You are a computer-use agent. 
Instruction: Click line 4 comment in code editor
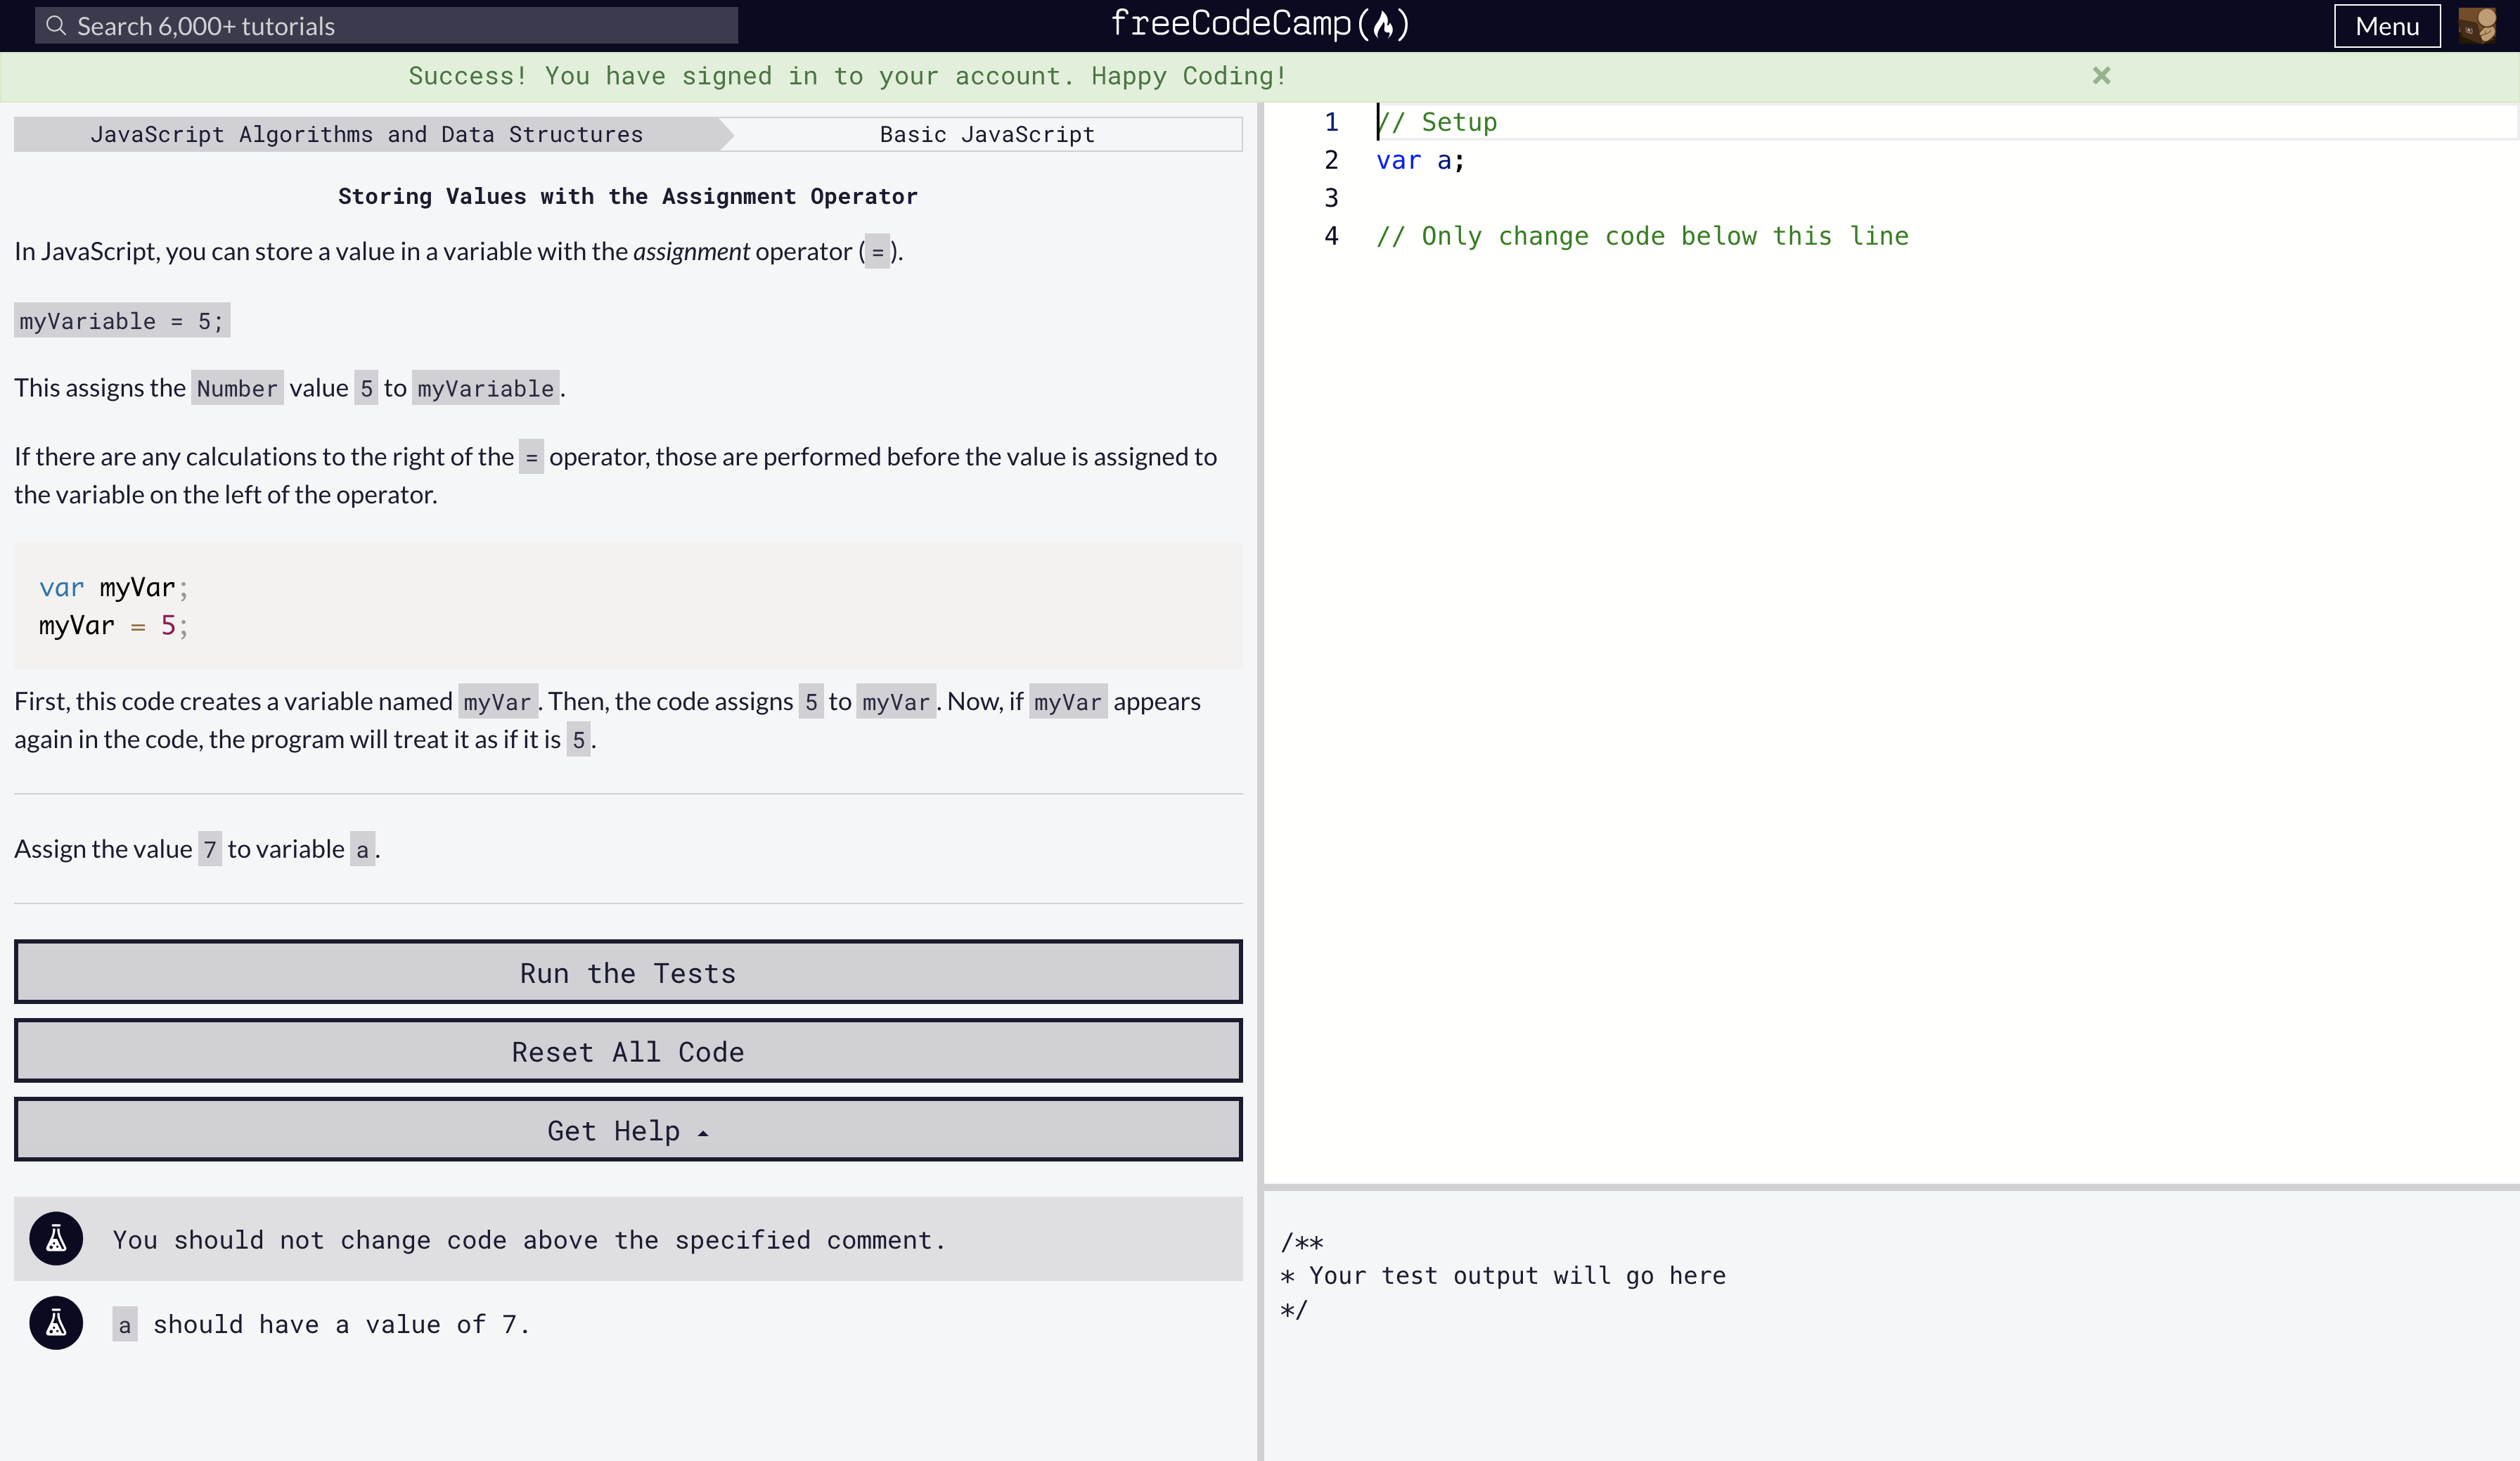coord(1641,236)
